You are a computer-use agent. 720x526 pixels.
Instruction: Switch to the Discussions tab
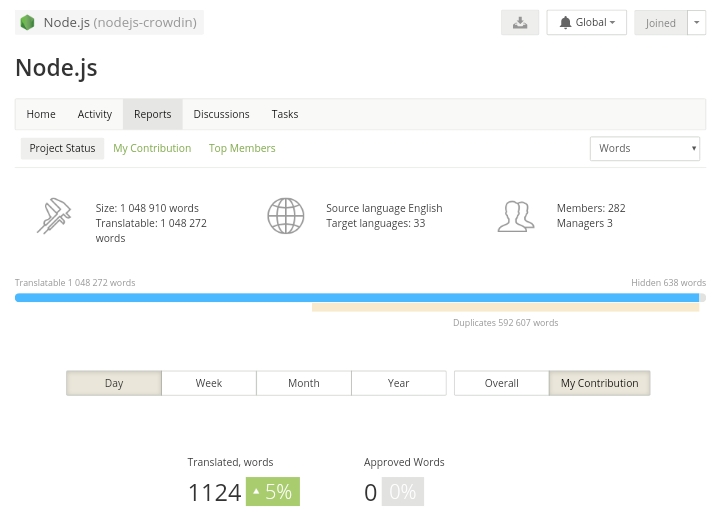tap(221, 114)
